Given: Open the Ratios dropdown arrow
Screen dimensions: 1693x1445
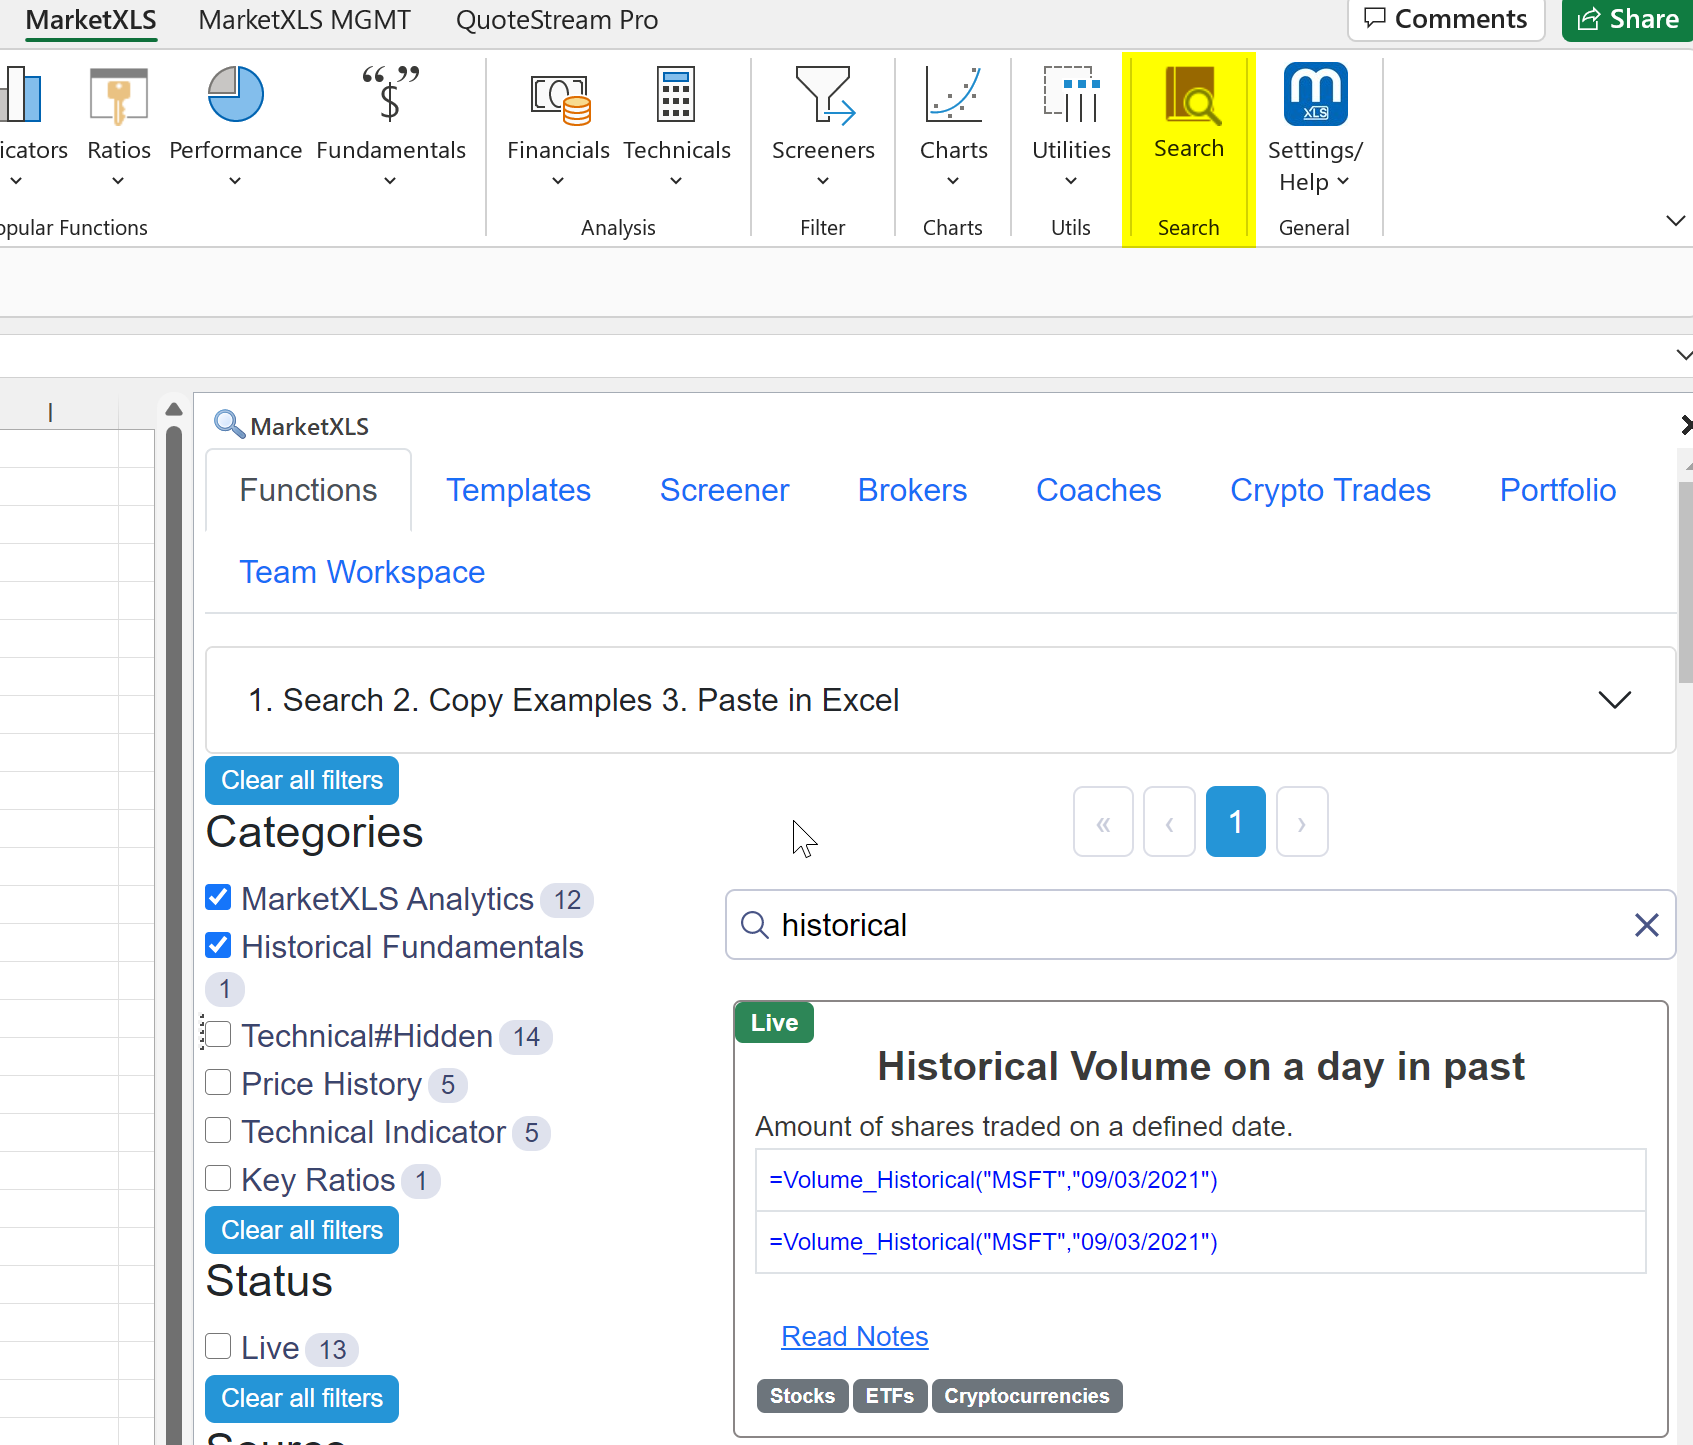Looking at the screenshot, I should click(x=118, y=181).
